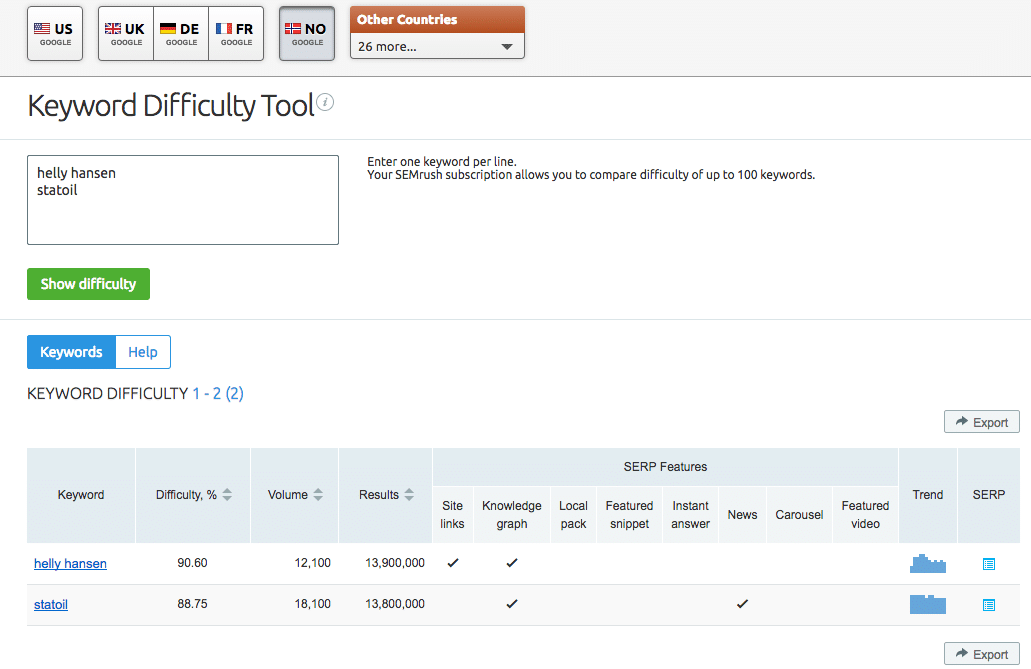
Task: Switch to the Keywords tab
Action: click(x=71, y=352)
